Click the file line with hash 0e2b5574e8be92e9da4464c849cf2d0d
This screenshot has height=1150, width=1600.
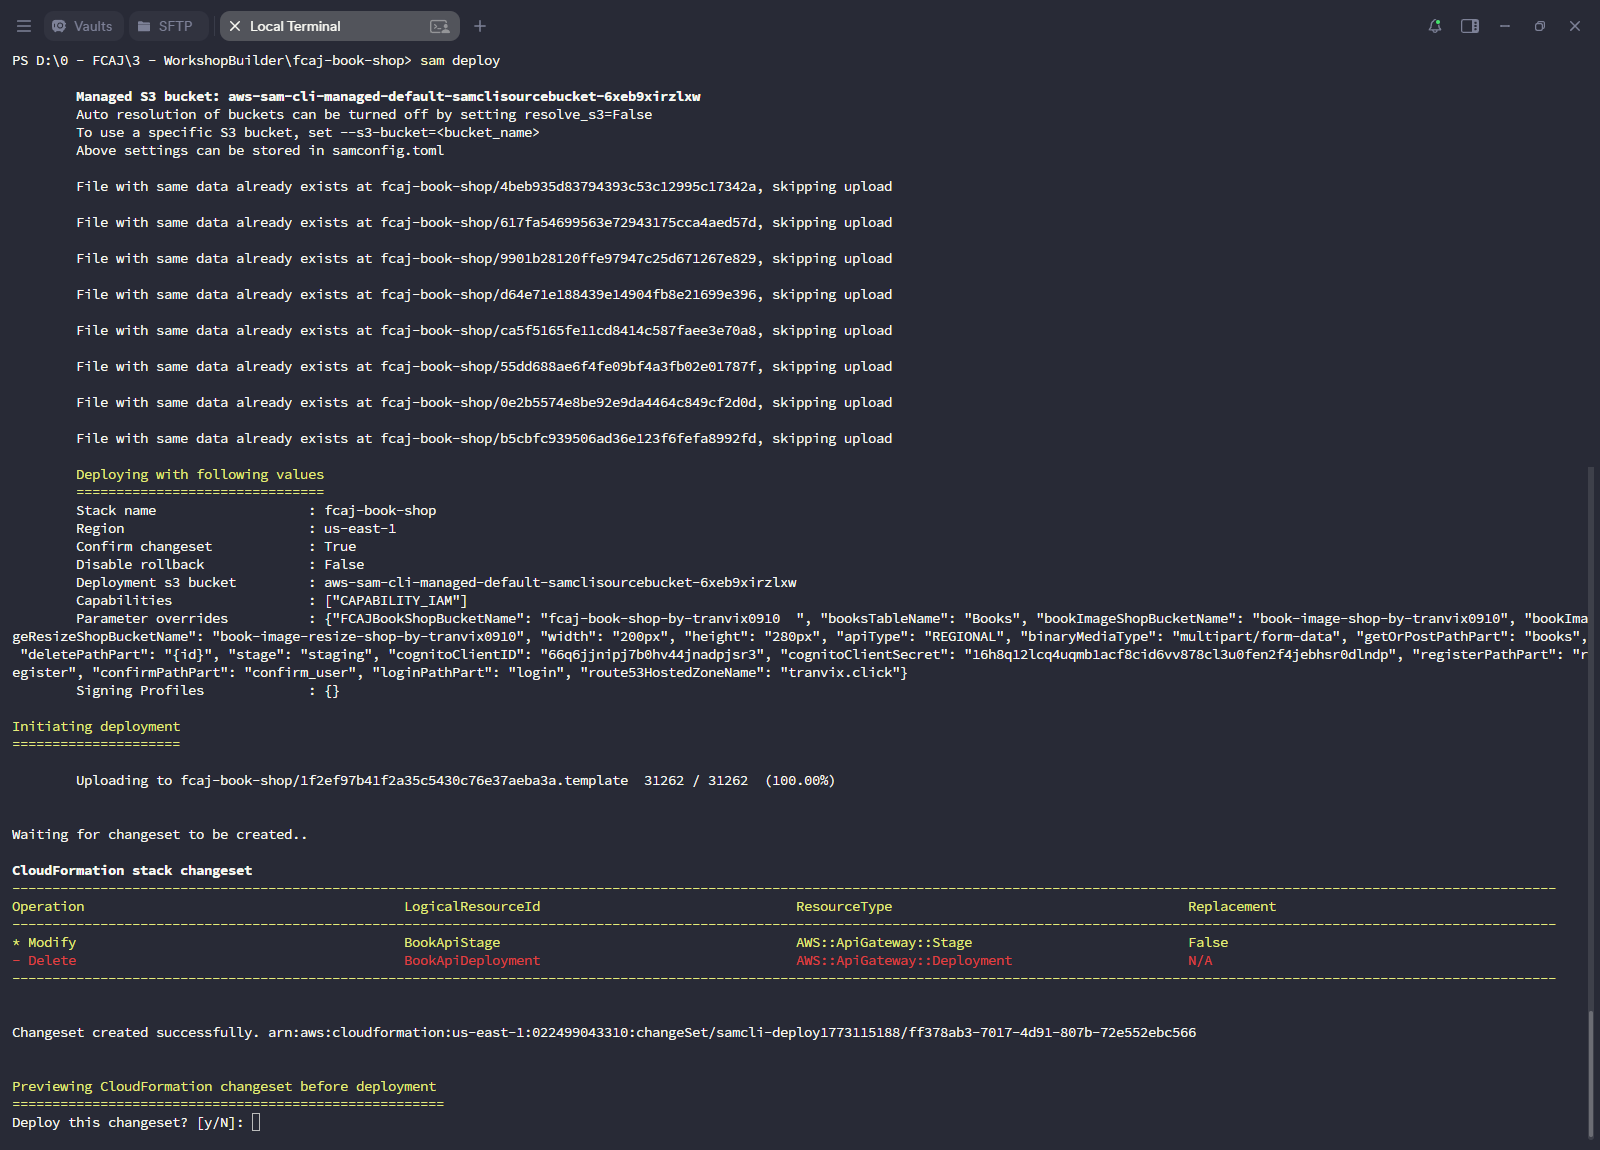[x=484, y=402]
